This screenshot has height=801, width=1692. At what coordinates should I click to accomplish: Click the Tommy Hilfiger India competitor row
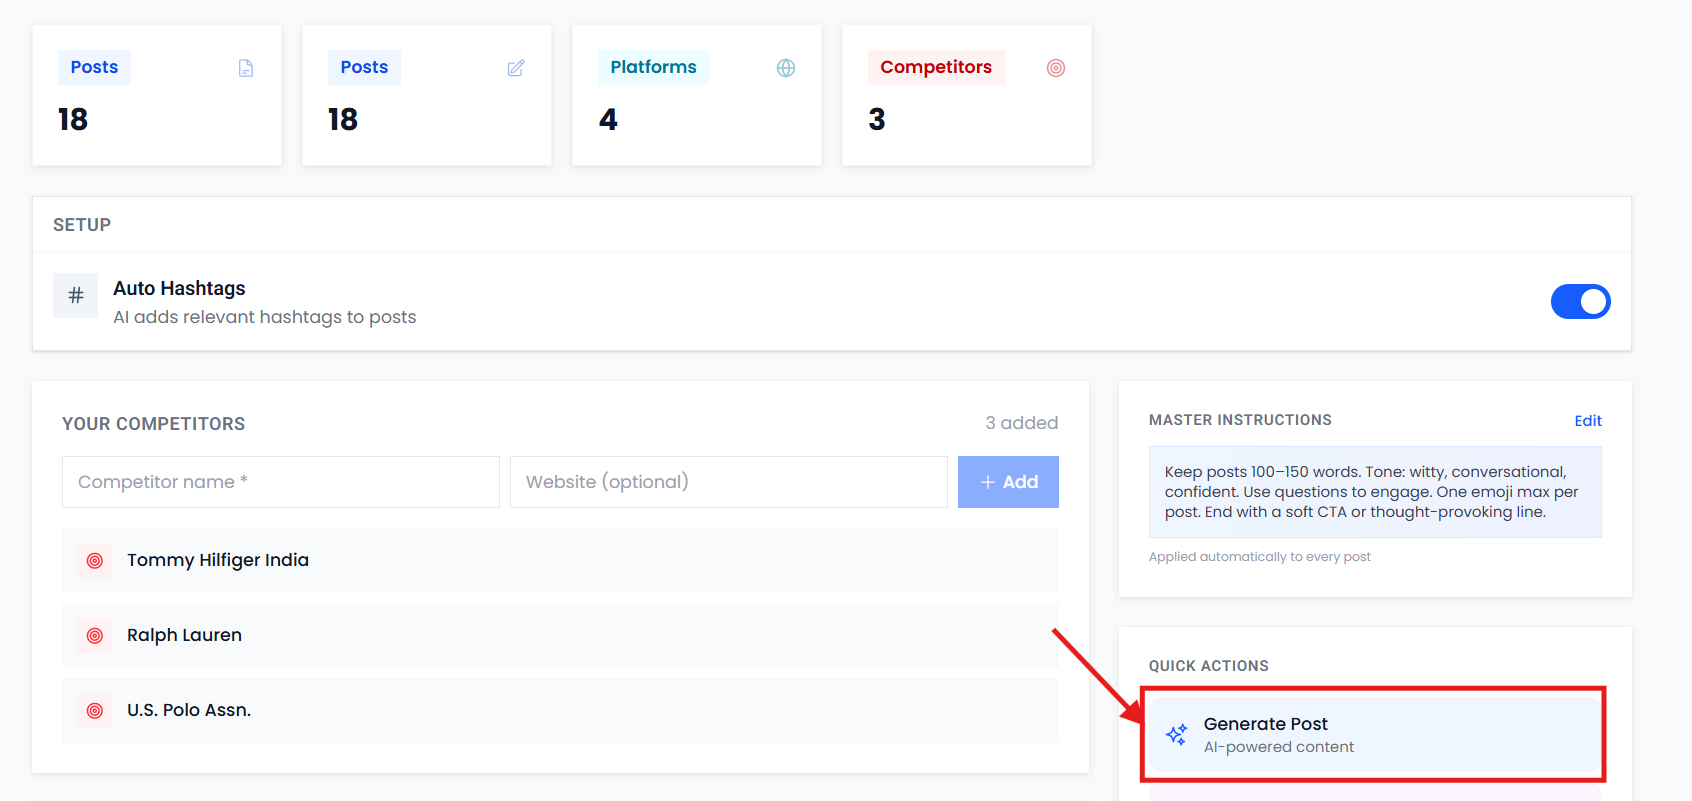click(x=560, y=561)
